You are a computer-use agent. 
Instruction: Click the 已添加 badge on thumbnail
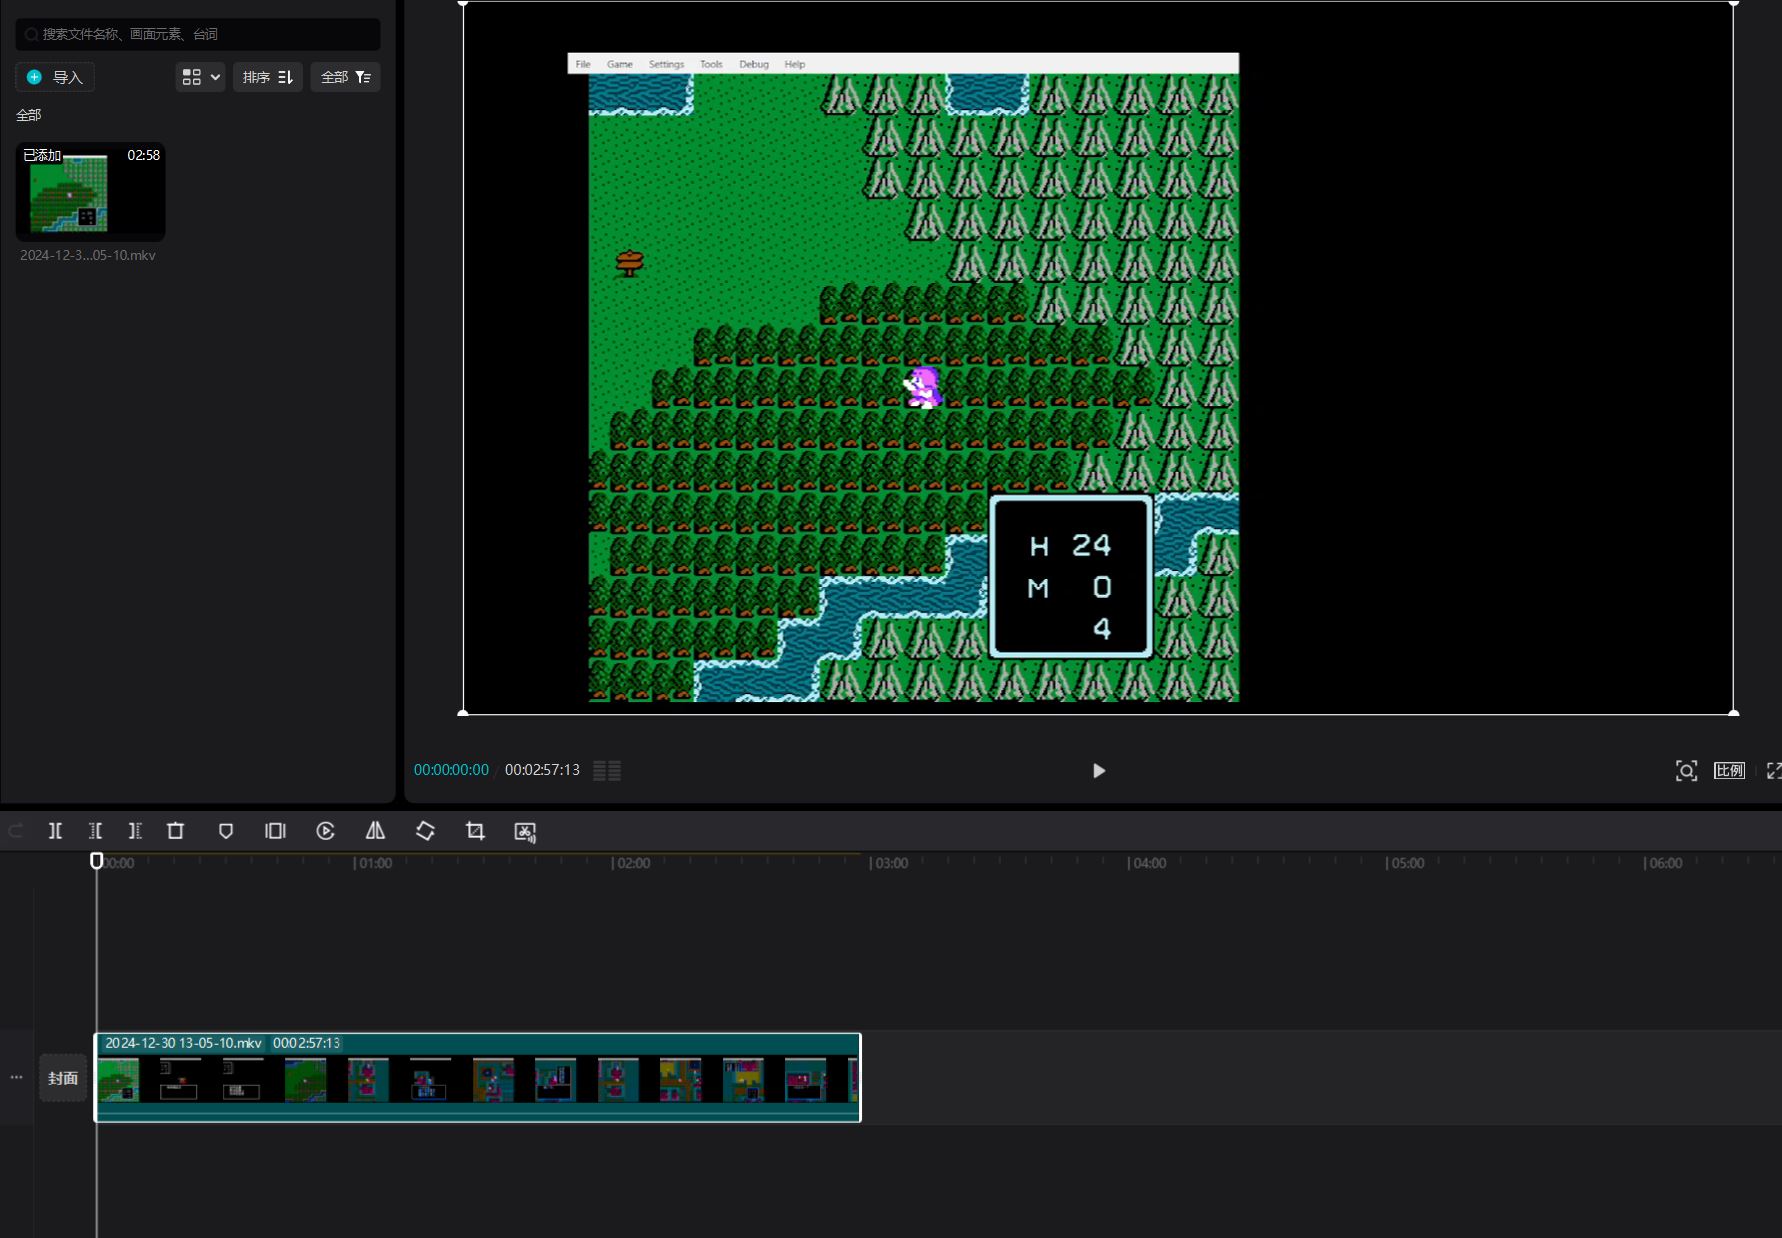pos(42,155)
